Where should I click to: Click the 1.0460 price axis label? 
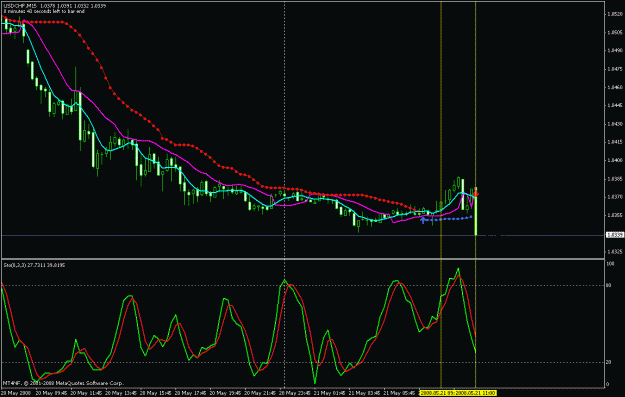(614, 87)
